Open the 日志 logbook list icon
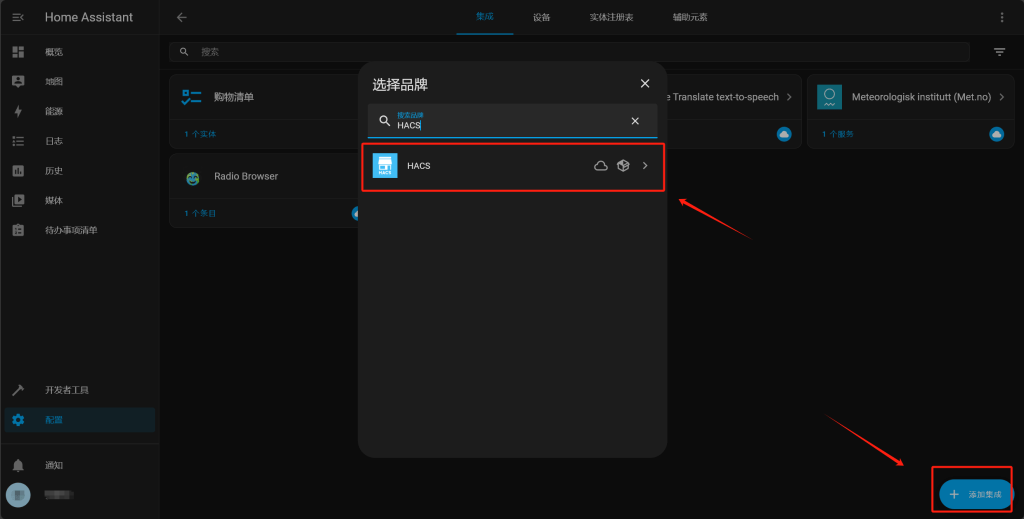This screenshot has width=1024, height=519. point(18,141)
